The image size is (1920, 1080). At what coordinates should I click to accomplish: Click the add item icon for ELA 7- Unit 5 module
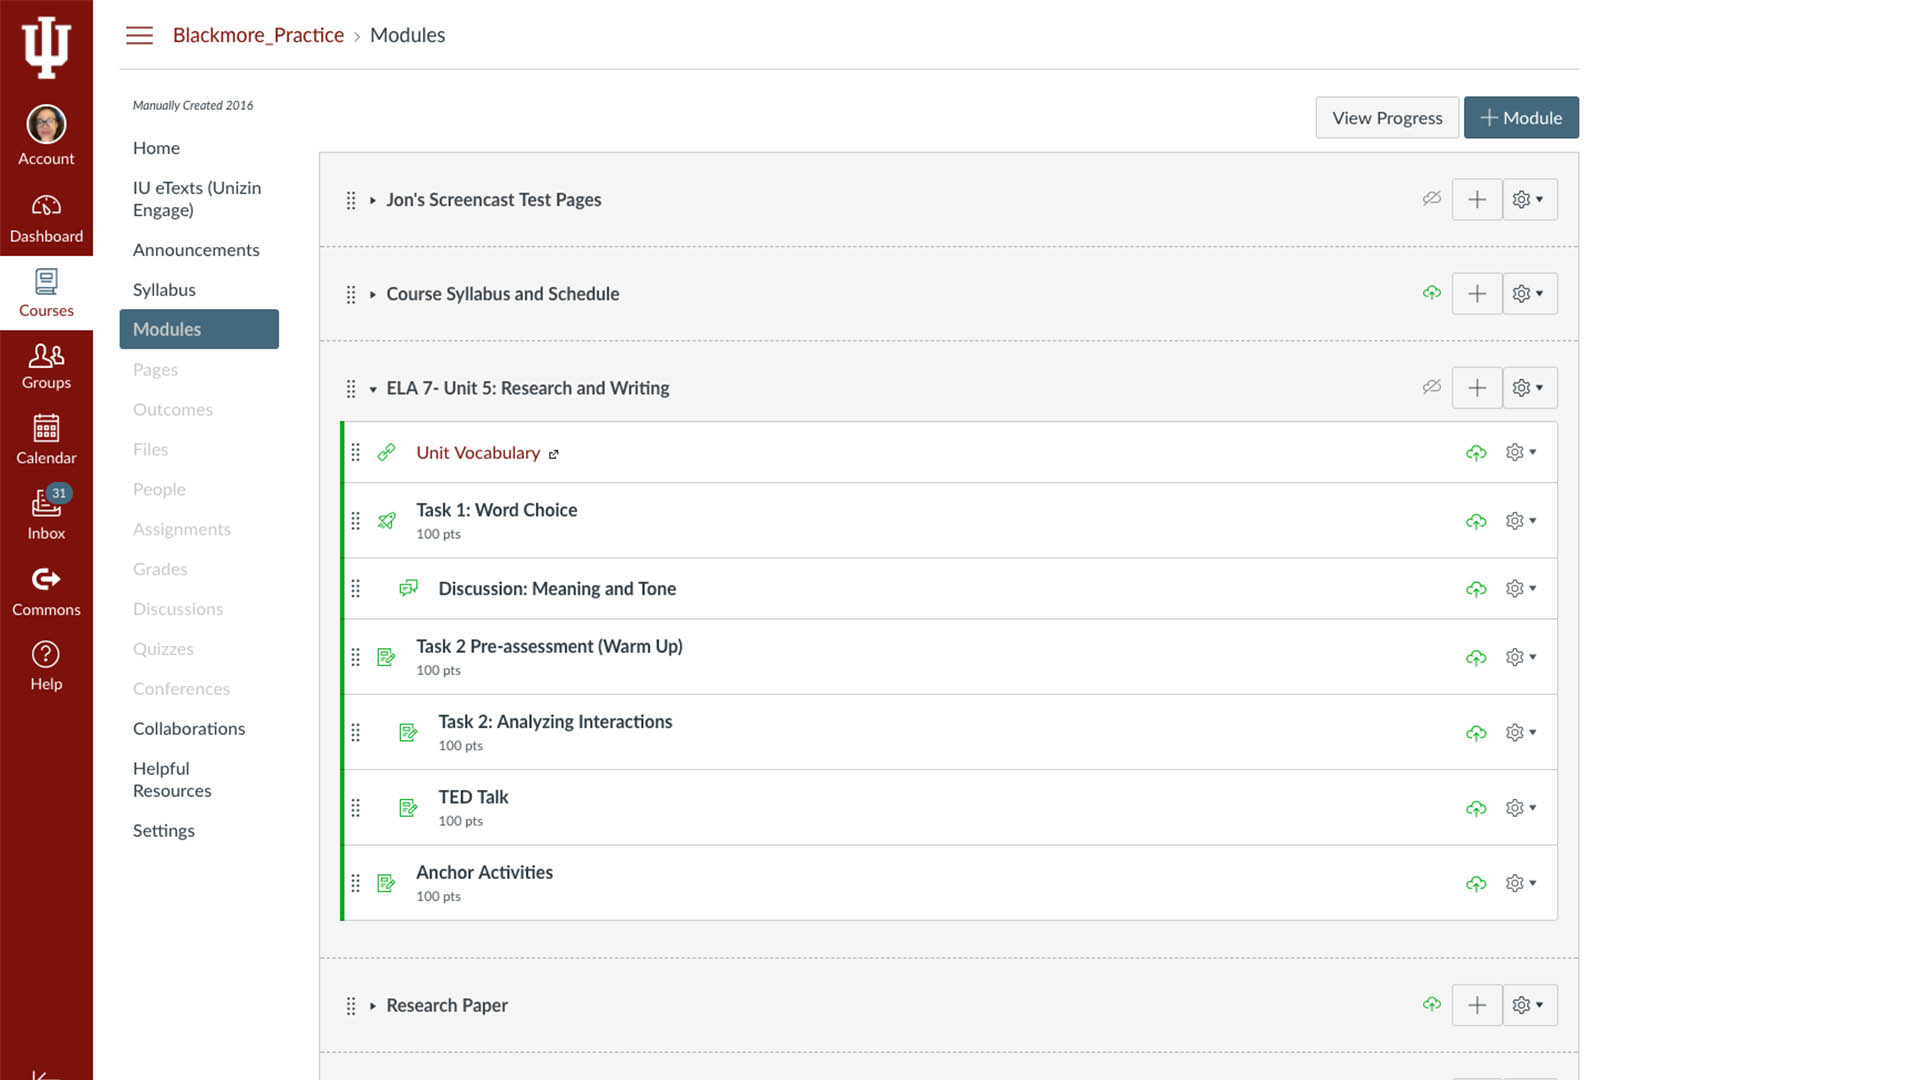1476,388
